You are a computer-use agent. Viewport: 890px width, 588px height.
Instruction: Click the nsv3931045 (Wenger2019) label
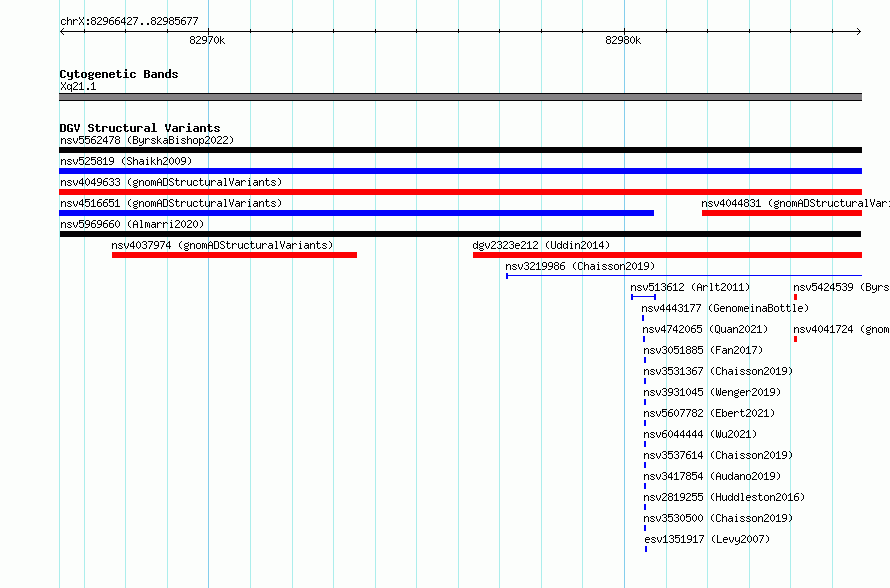(x=712, y=392)
